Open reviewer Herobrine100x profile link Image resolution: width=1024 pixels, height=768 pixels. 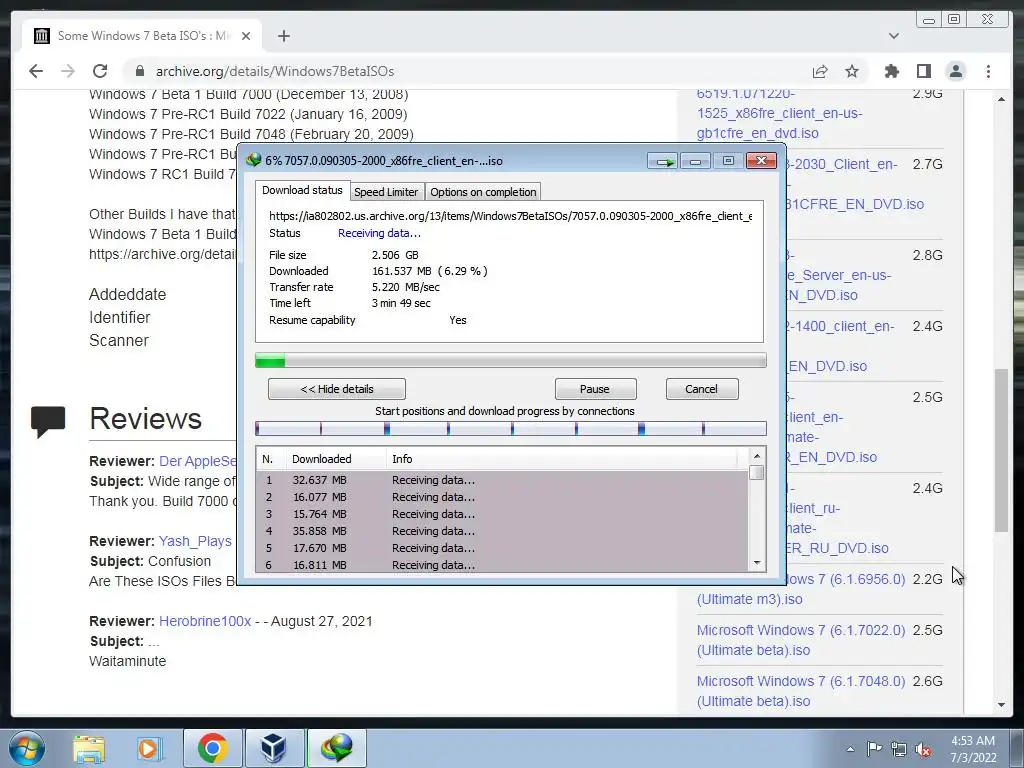205,621
